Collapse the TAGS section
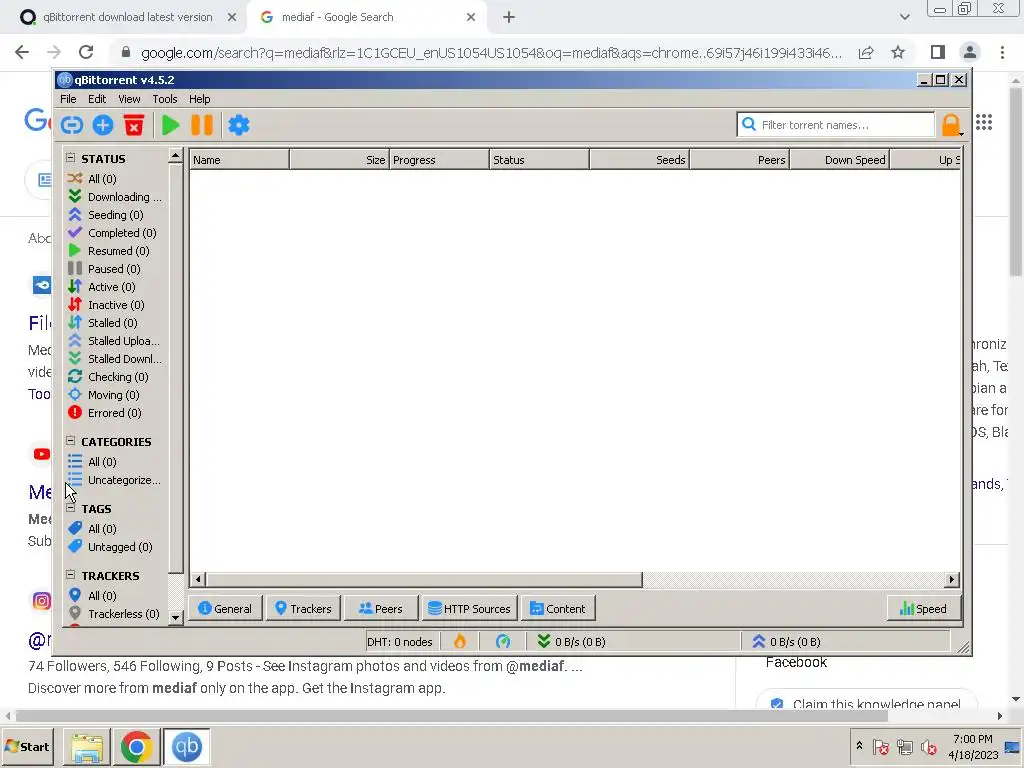Screen dimensions: 1024x768 click(71, 507)
